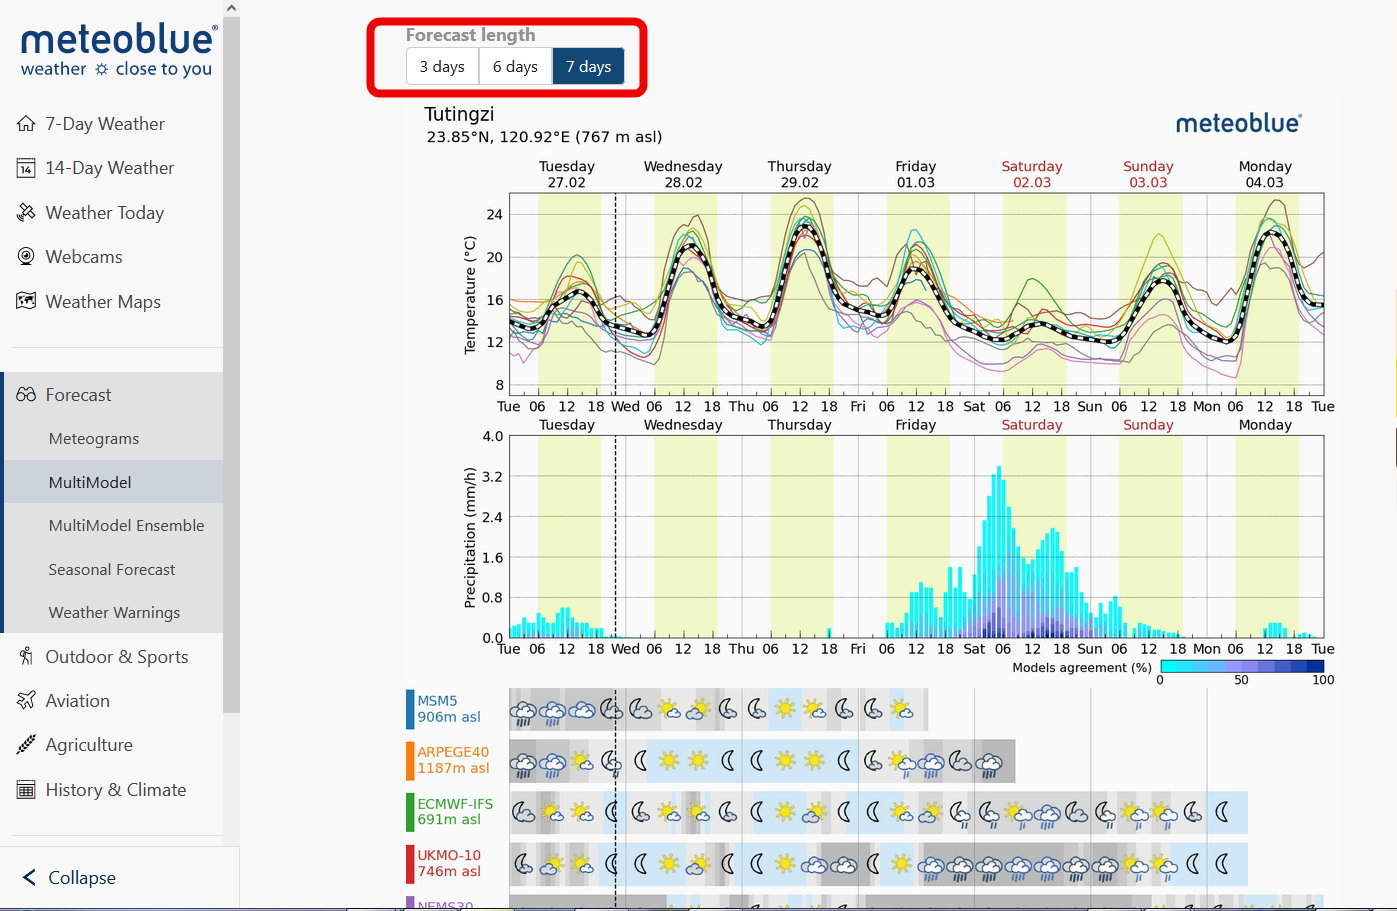Open the Seasonal Forecast page
The width and height of the screenshot is (1397, 911).
point(113,569)
